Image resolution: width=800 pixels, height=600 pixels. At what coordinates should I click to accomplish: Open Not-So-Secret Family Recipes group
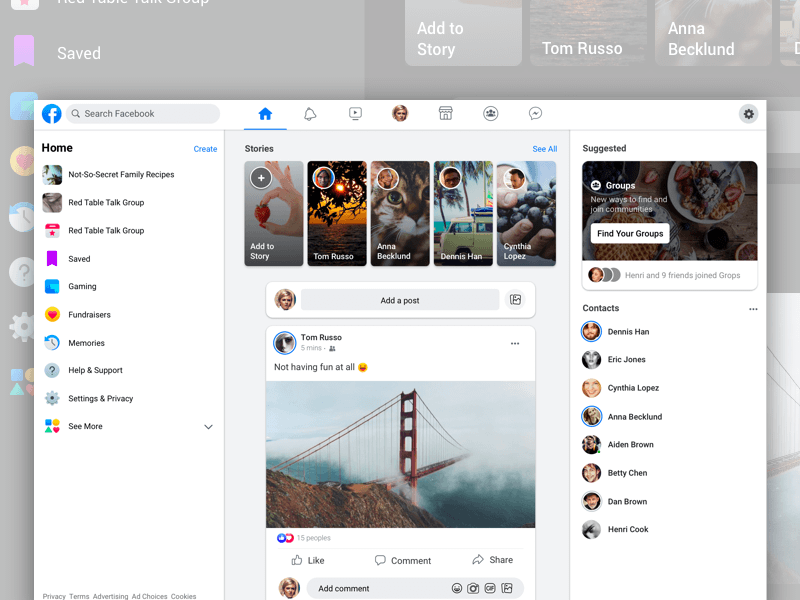click(108, 174)
